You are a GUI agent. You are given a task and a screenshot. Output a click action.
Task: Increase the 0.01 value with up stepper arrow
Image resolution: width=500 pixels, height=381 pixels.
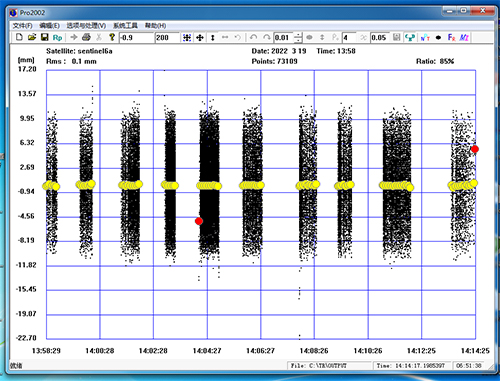tap(298, 35)
